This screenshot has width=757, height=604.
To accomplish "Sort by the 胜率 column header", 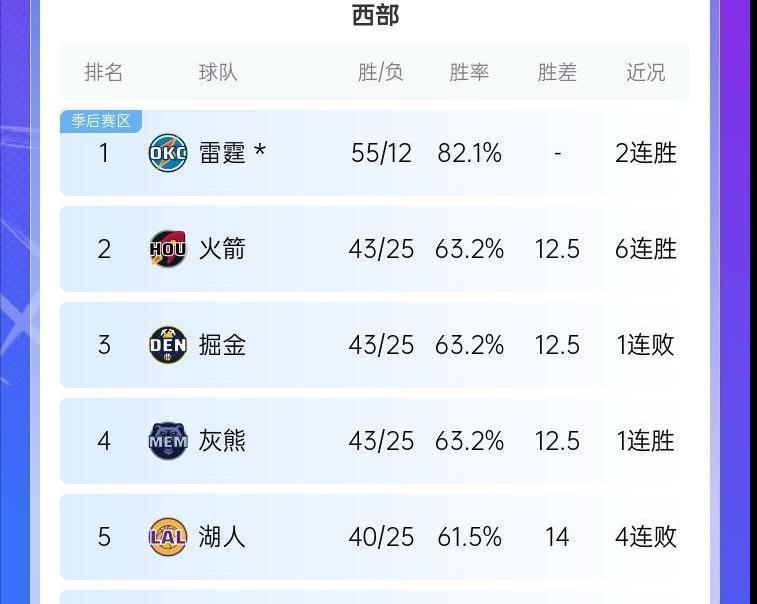I will [469, 73].
